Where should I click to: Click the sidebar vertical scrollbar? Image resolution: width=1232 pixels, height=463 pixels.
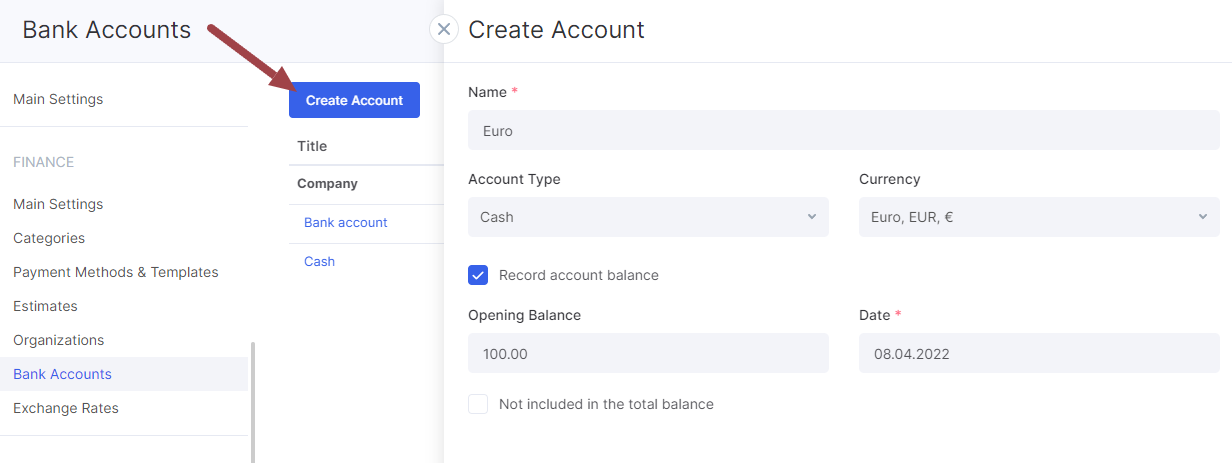pyautogui.click(x=253, y=402)
